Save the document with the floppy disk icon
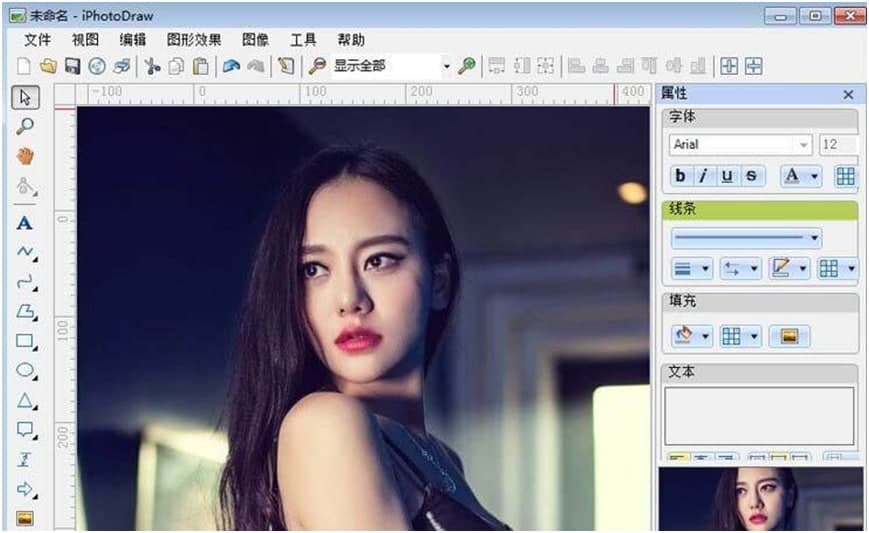This screenshot has width=869, height=533. (x=73, y=66)
